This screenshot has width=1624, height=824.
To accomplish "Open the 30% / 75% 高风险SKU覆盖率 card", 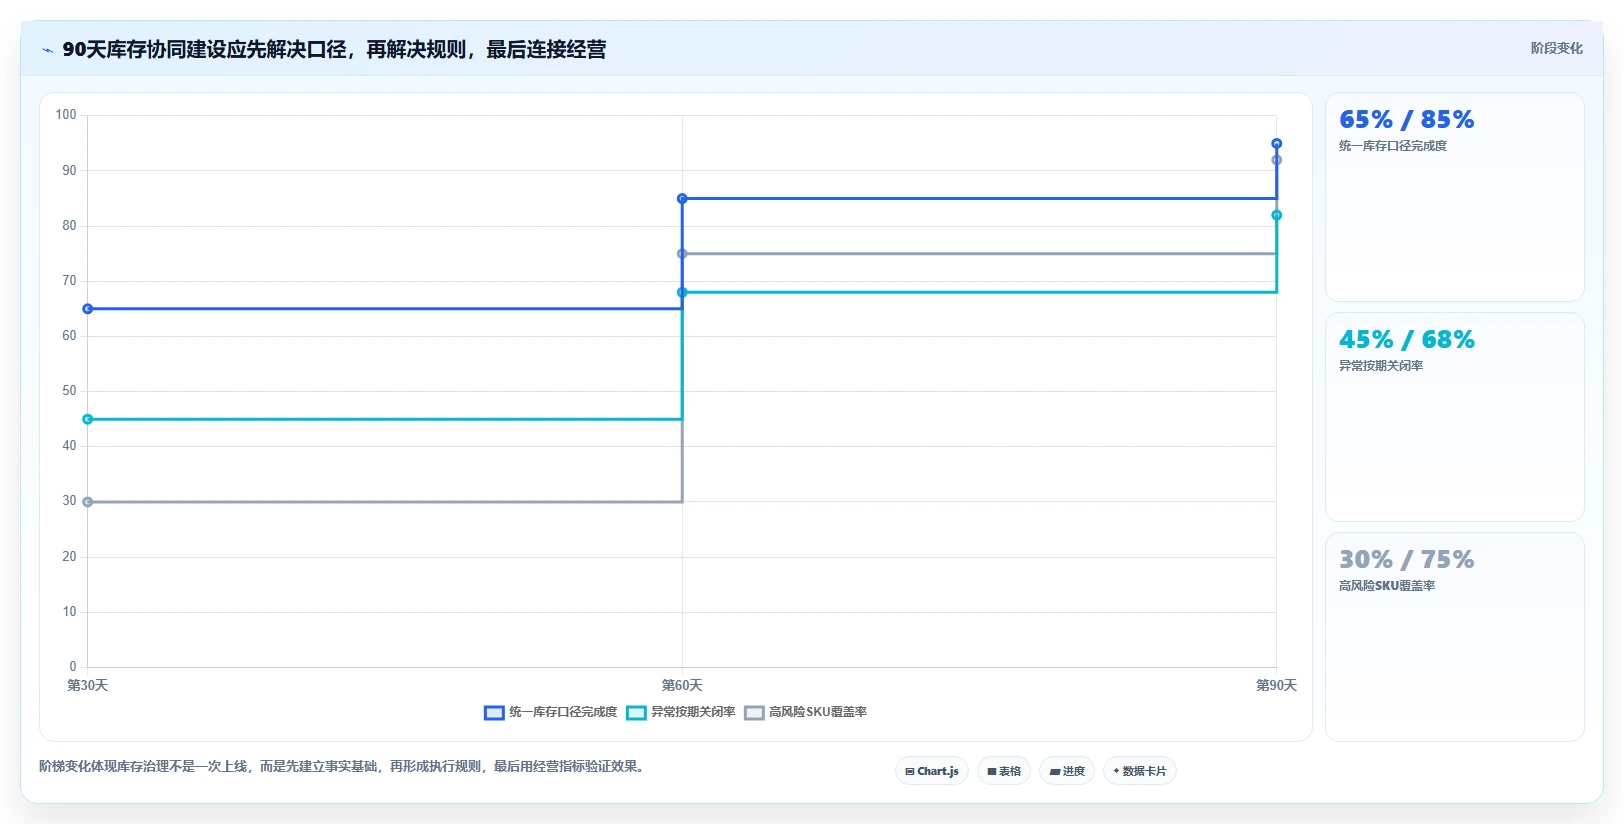I will click(1455, 637).
